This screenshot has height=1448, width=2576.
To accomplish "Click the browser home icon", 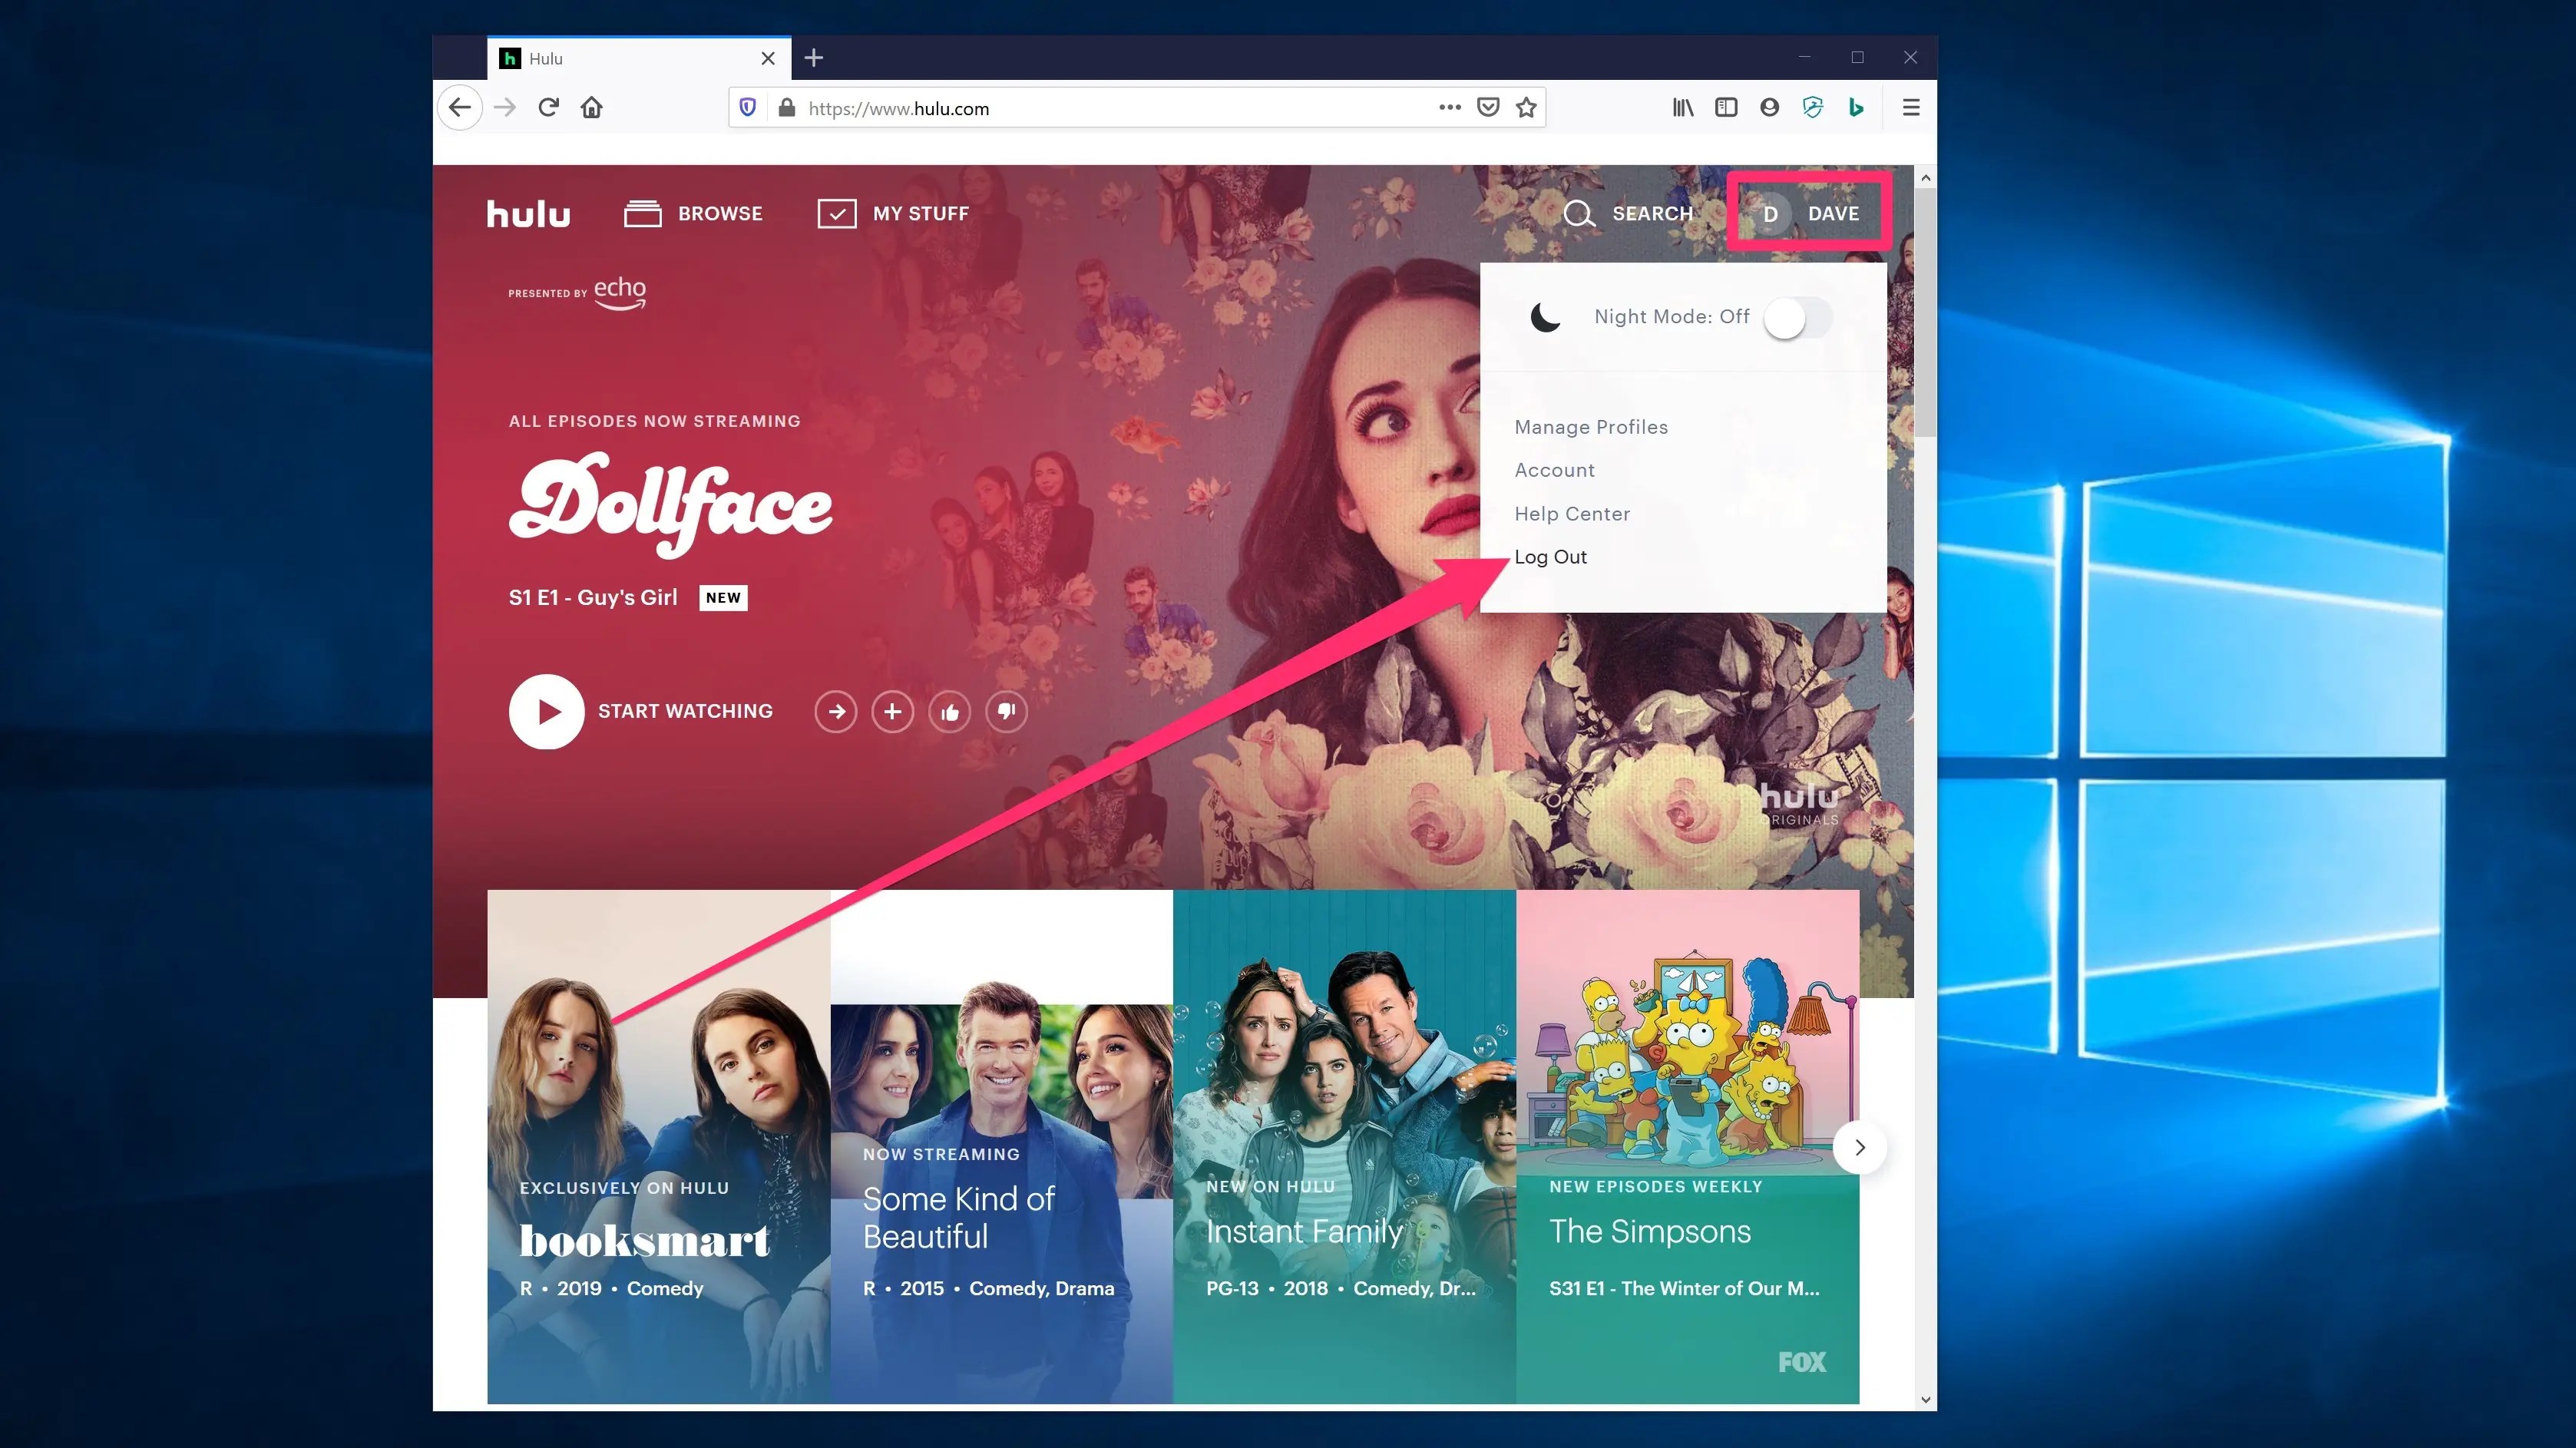I will point(592,107).
